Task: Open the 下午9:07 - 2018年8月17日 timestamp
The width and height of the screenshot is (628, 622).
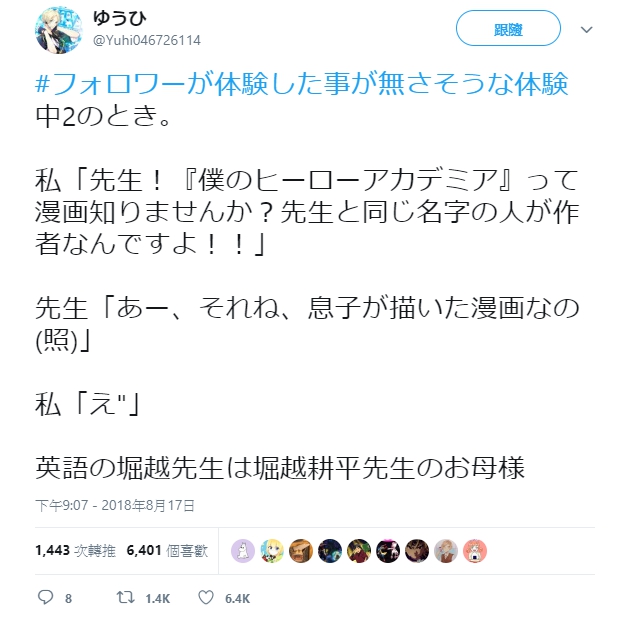Action: pos(115,505)
